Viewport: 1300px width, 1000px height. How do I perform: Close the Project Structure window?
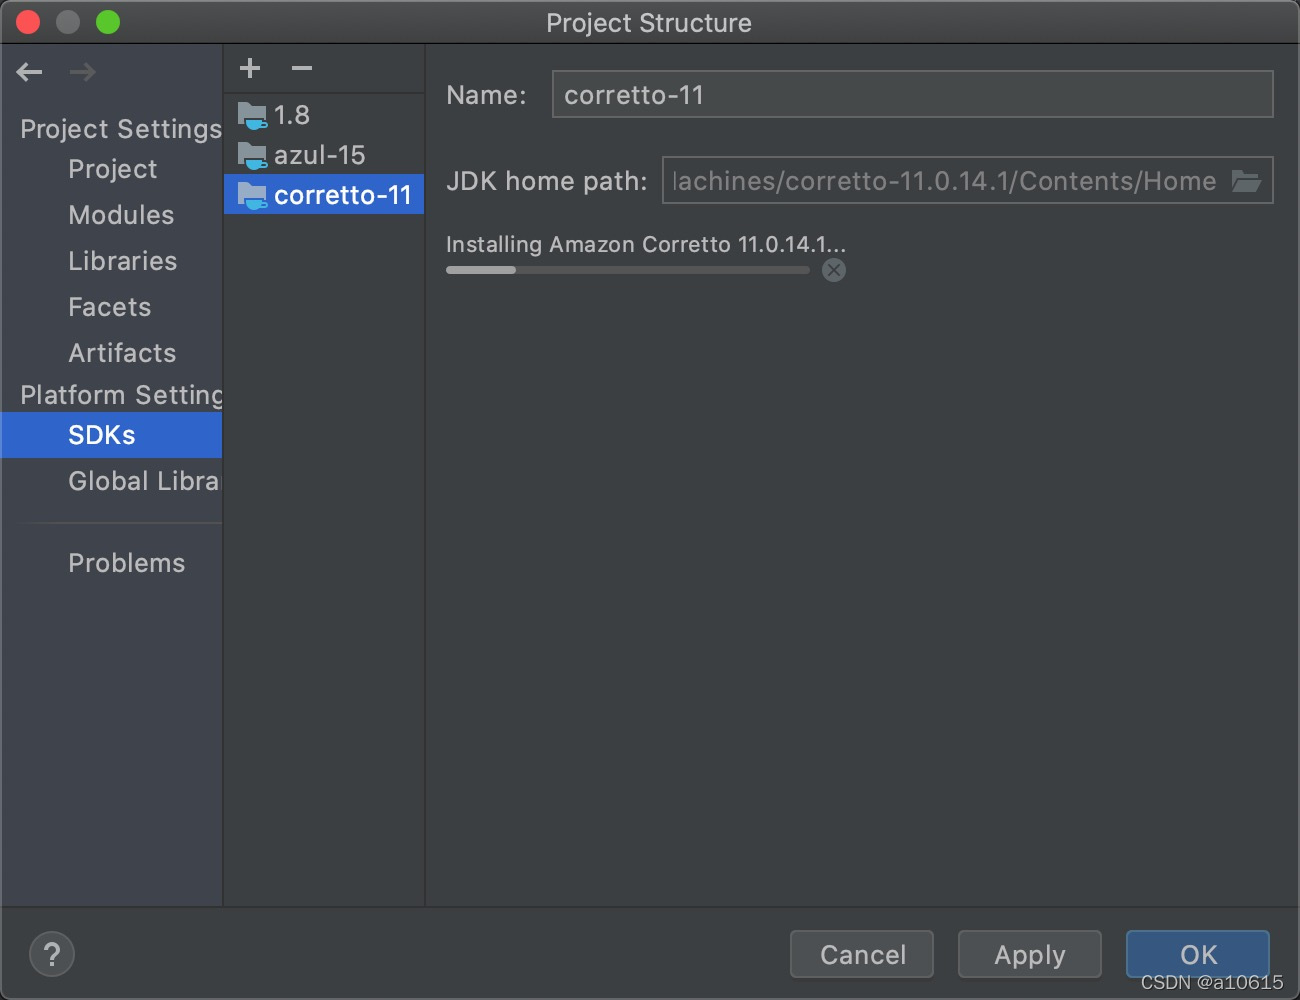28,22
